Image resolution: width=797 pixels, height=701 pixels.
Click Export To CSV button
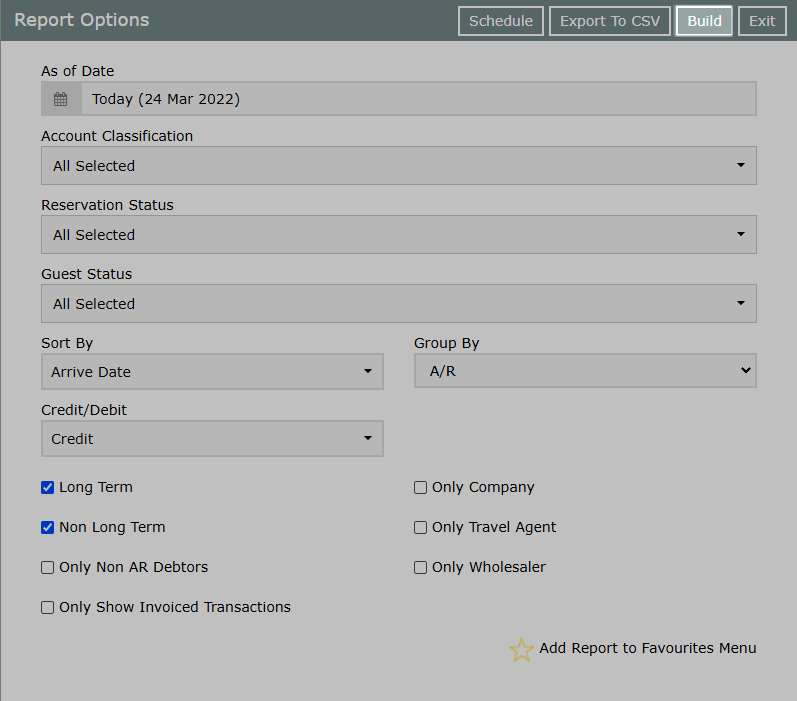point(610,21)
